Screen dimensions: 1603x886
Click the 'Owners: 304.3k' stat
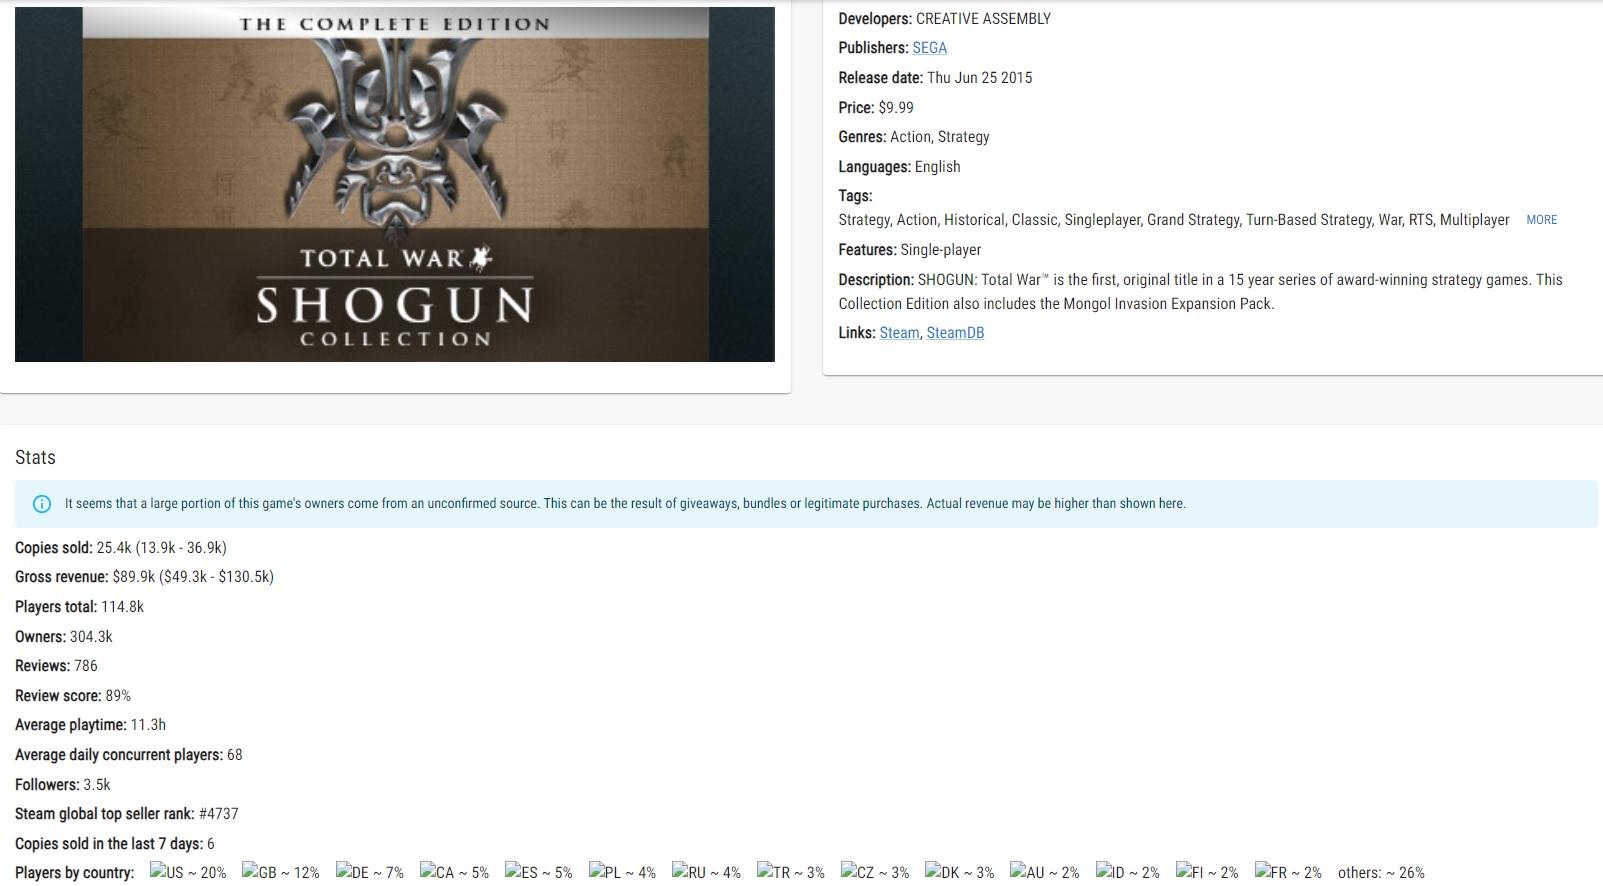pyautogui.click(x=64, y=637)
